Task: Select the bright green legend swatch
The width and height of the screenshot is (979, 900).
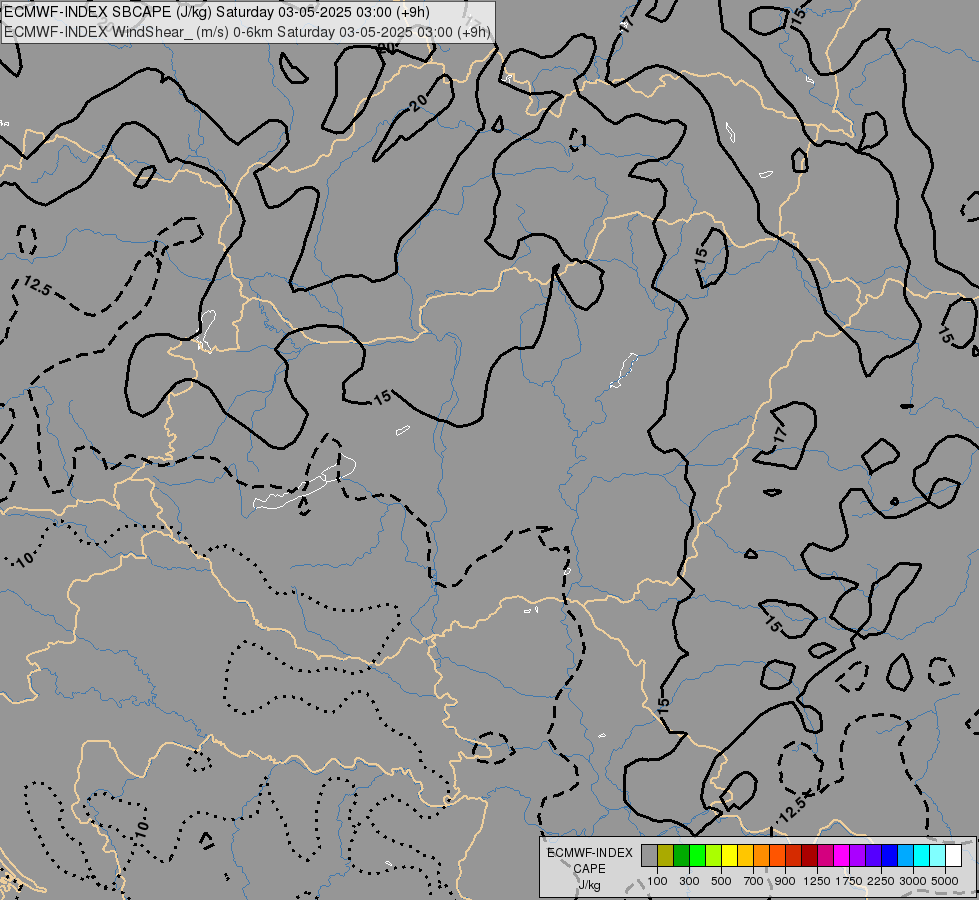Action: tap(697, 855)
